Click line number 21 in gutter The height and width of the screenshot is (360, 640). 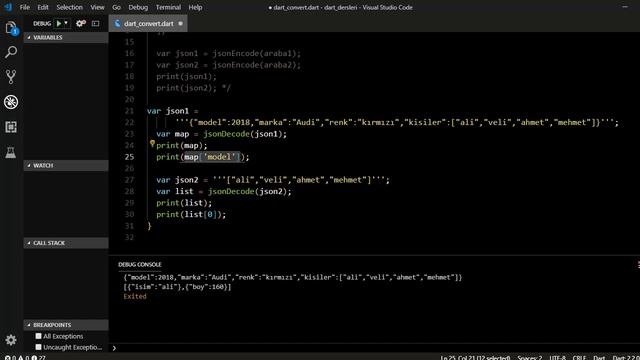129,111
